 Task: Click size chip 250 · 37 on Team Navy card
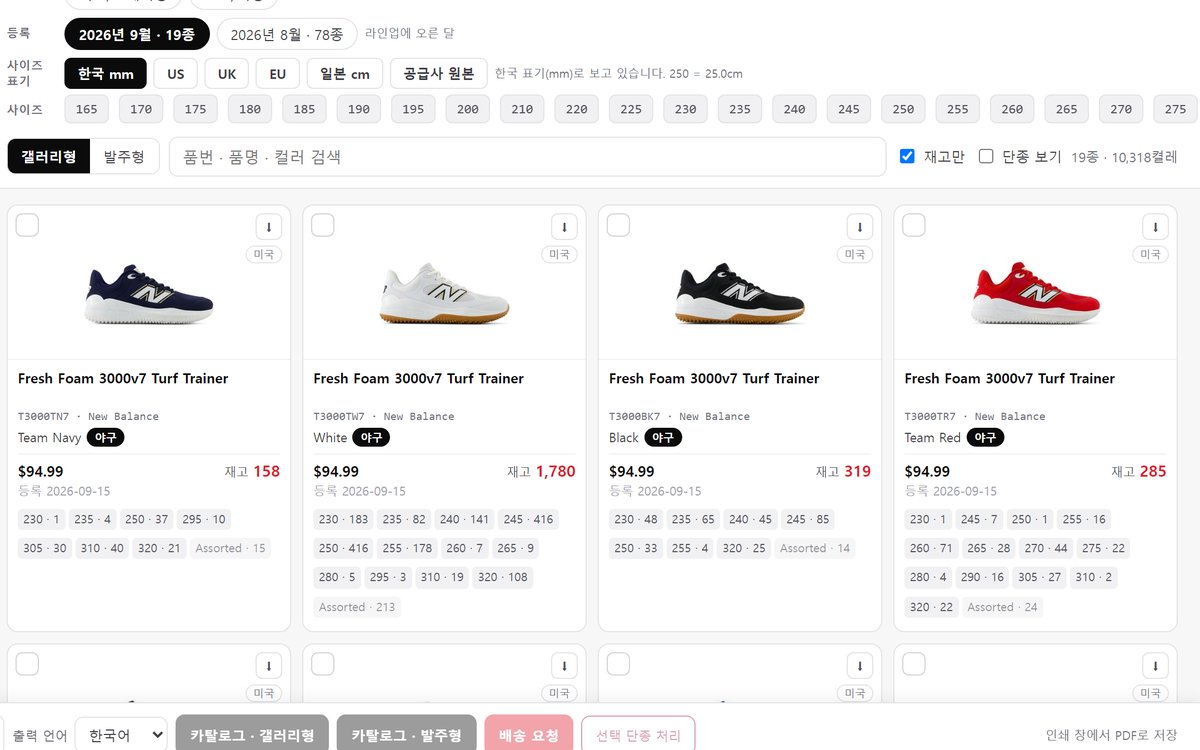click(146, 519)
